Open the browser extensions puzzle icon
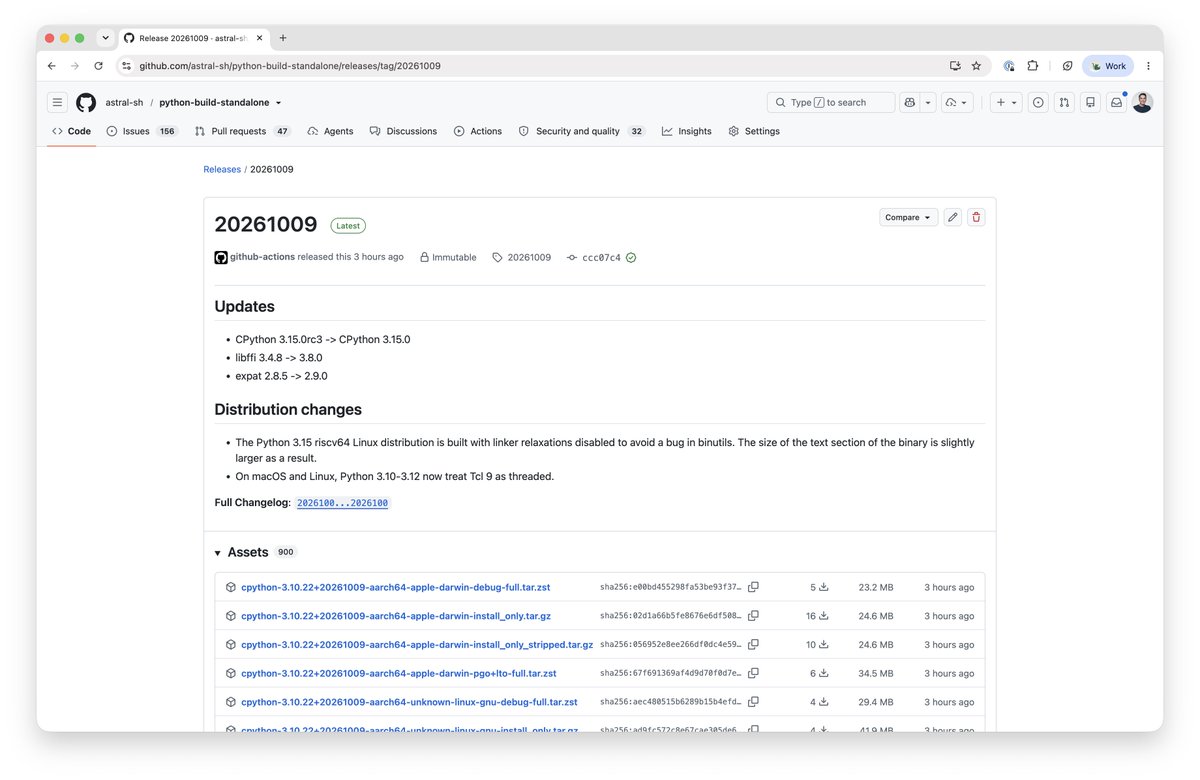 click(x=1033, y=66)
